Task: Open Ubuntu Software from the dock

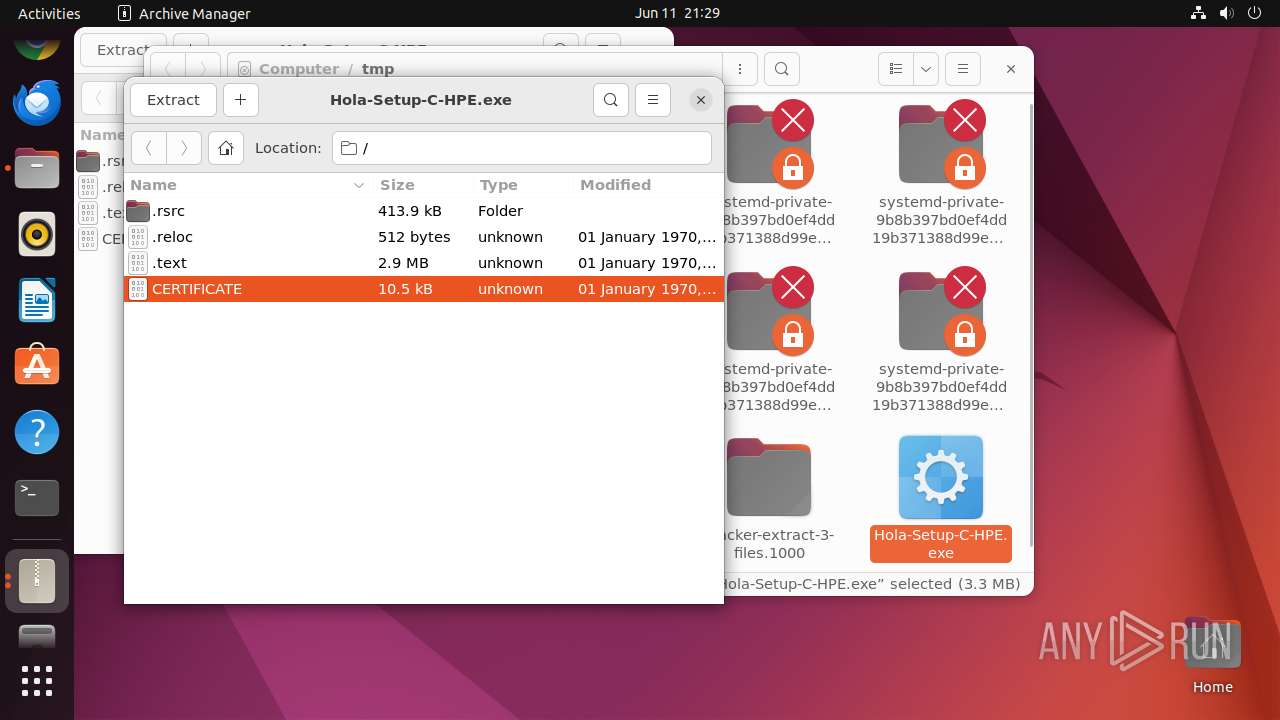Action: pyautogui.click(x=37, y=366)
